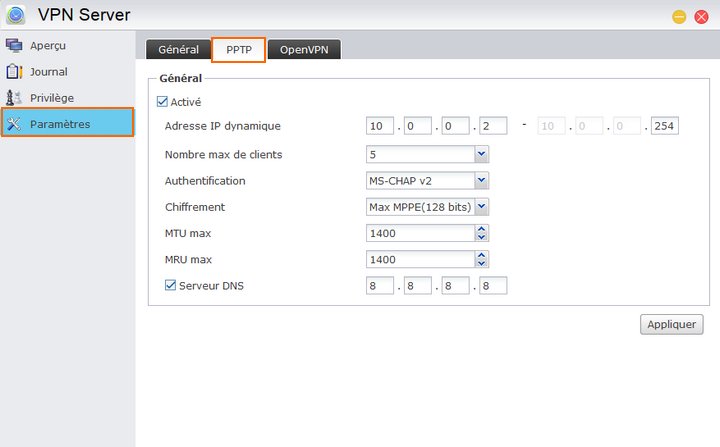Click the MTU max field
The image size is (720, 447).
pyautogui.click(x=420, y=233)
